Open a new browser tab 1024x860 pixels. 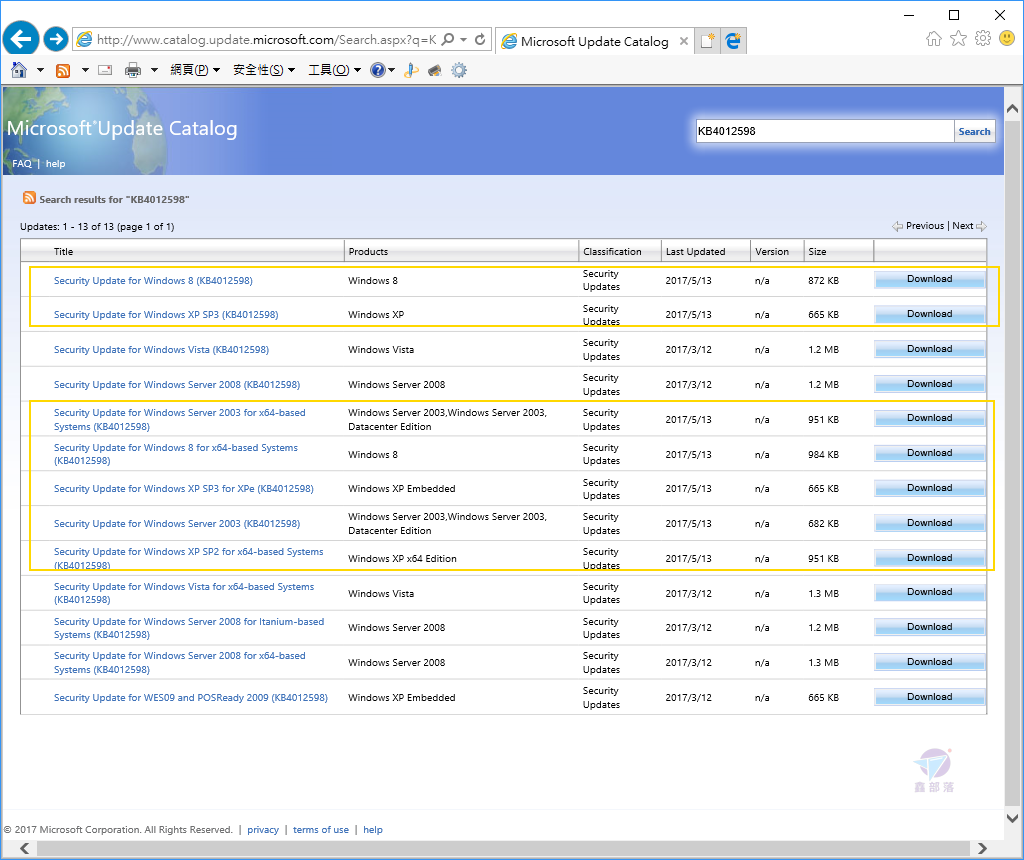click(x=707, y=41)
